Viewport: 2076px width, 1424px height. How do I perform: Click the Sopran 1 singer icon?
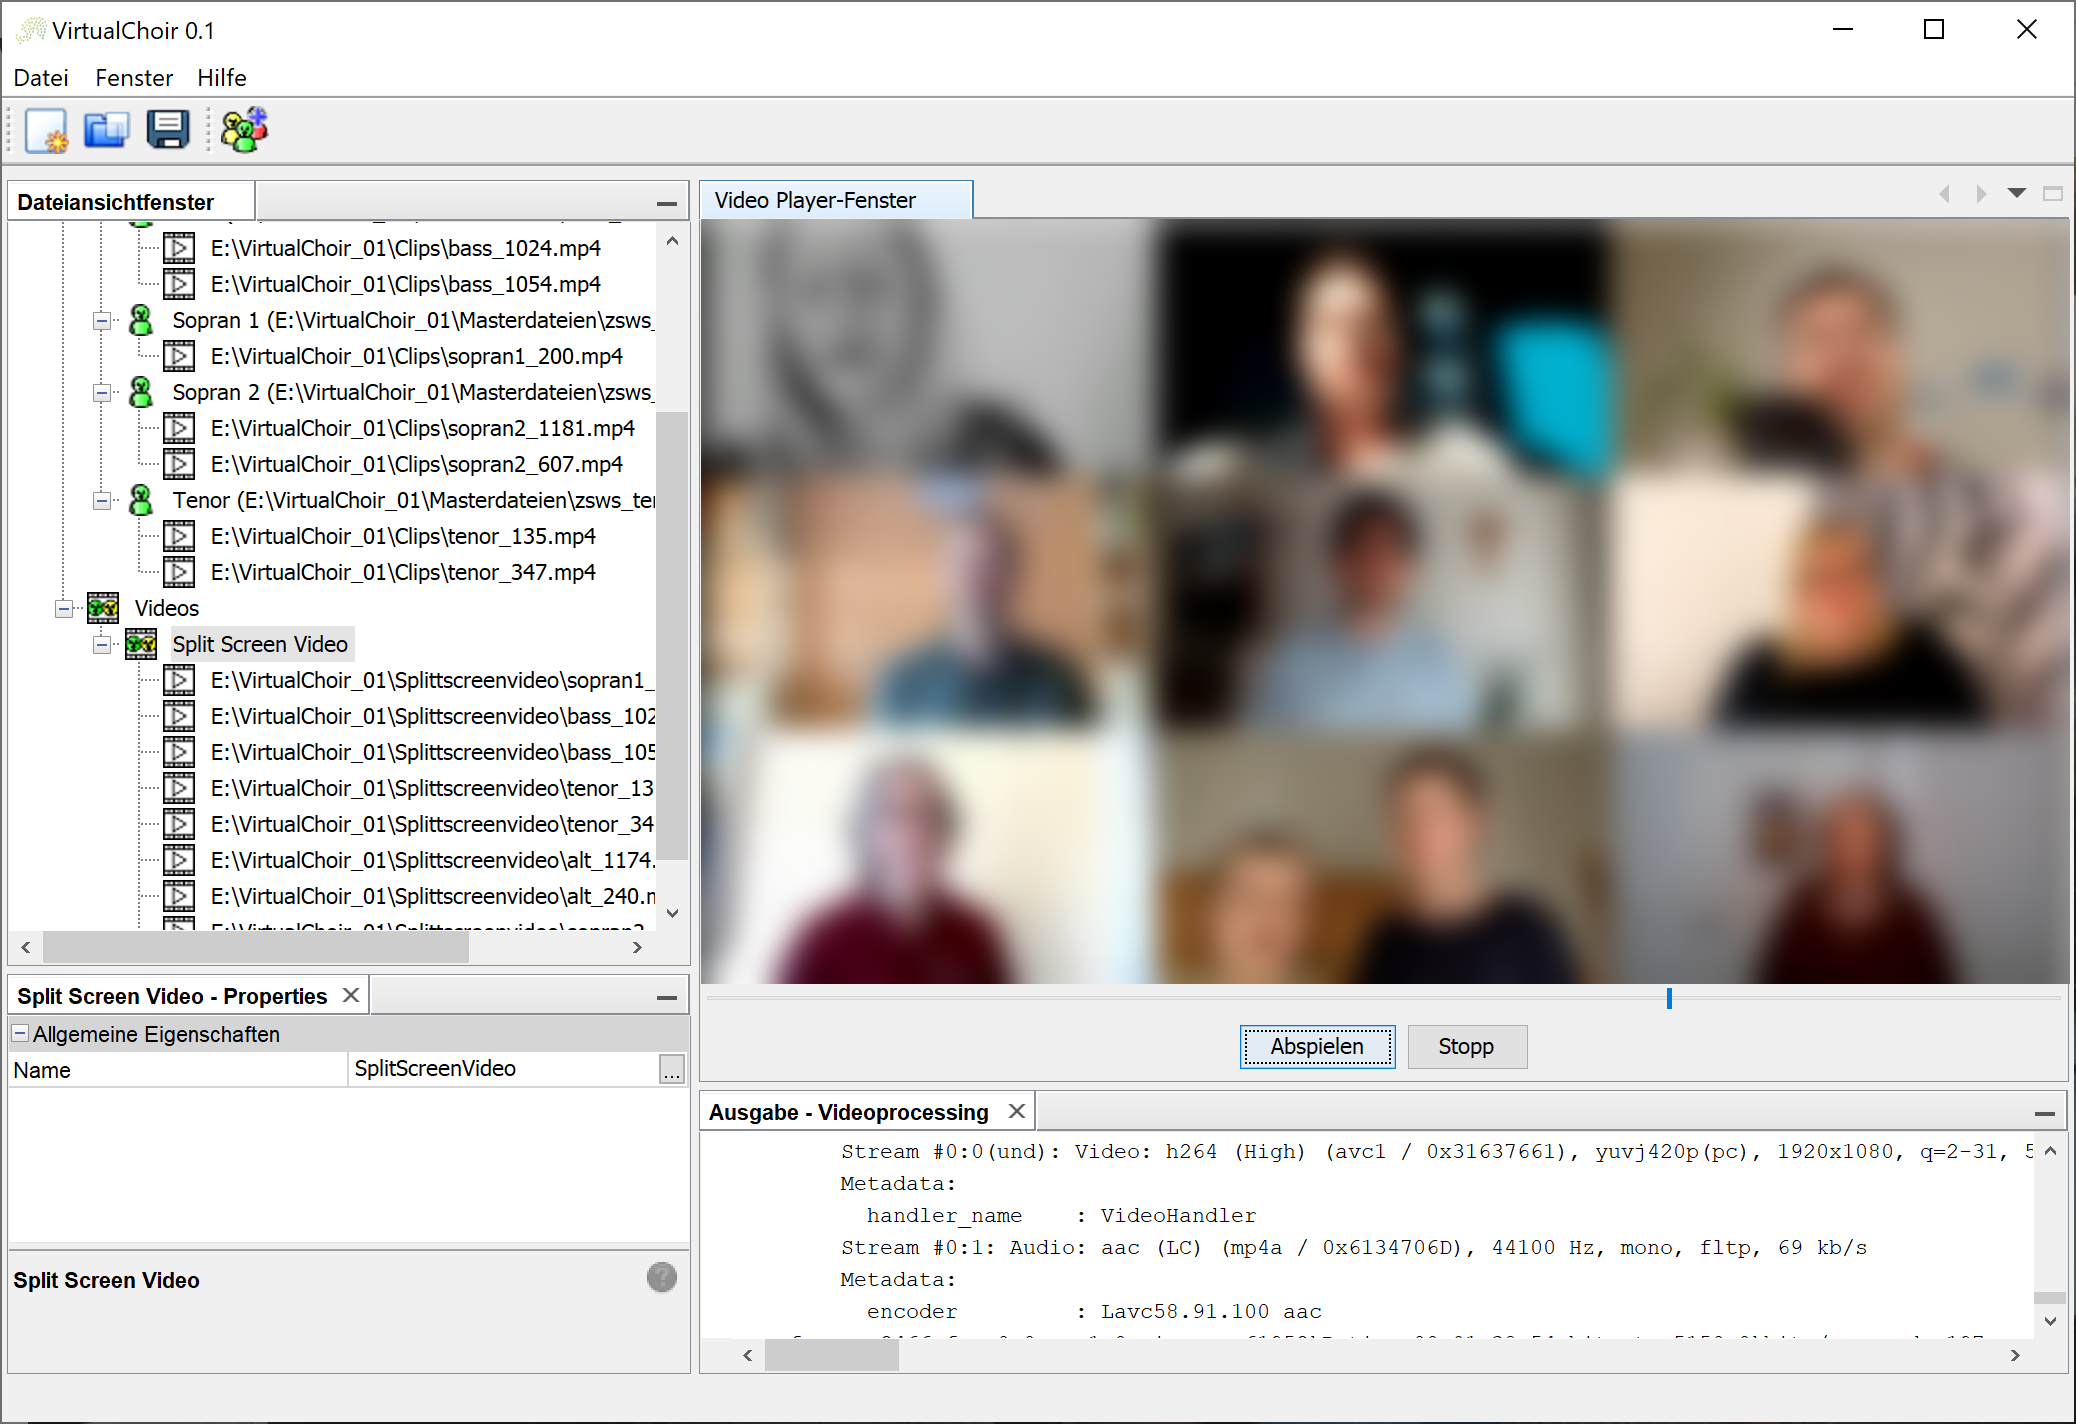[x=141, y=320]
